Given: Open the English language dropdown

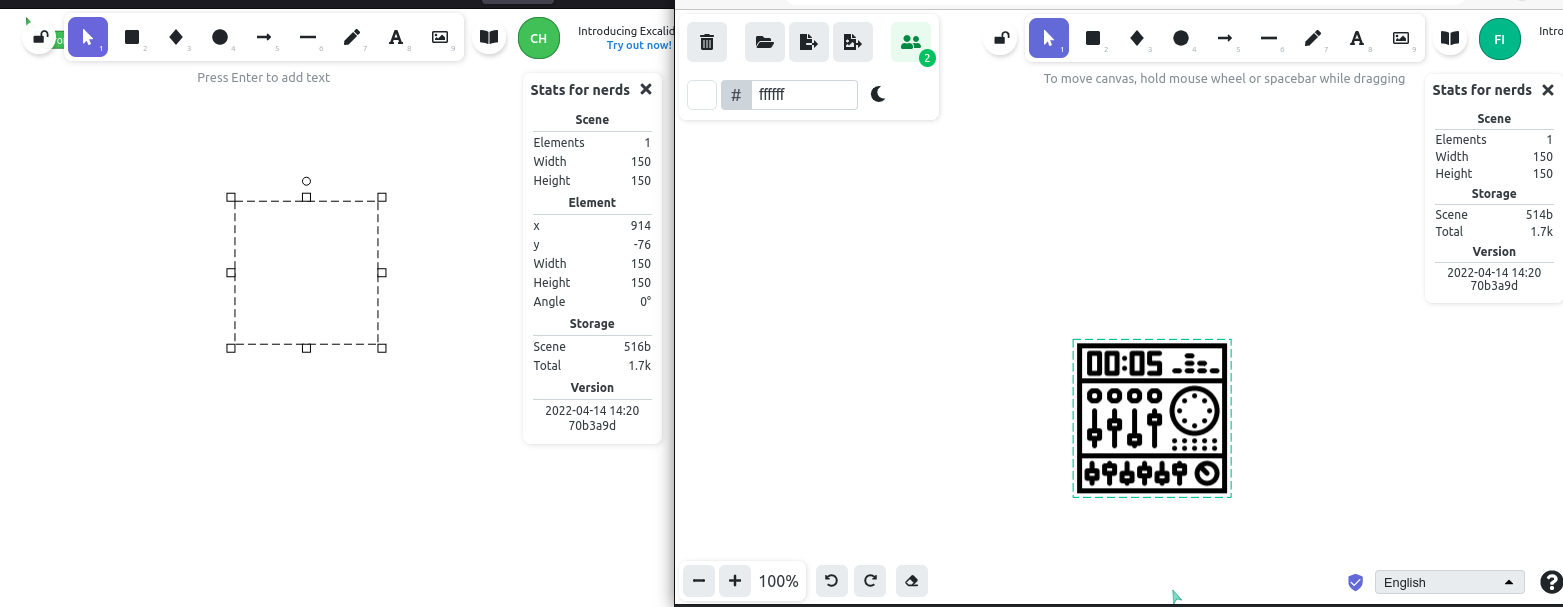Looking at the screenshot, I should pos(1449,581).
